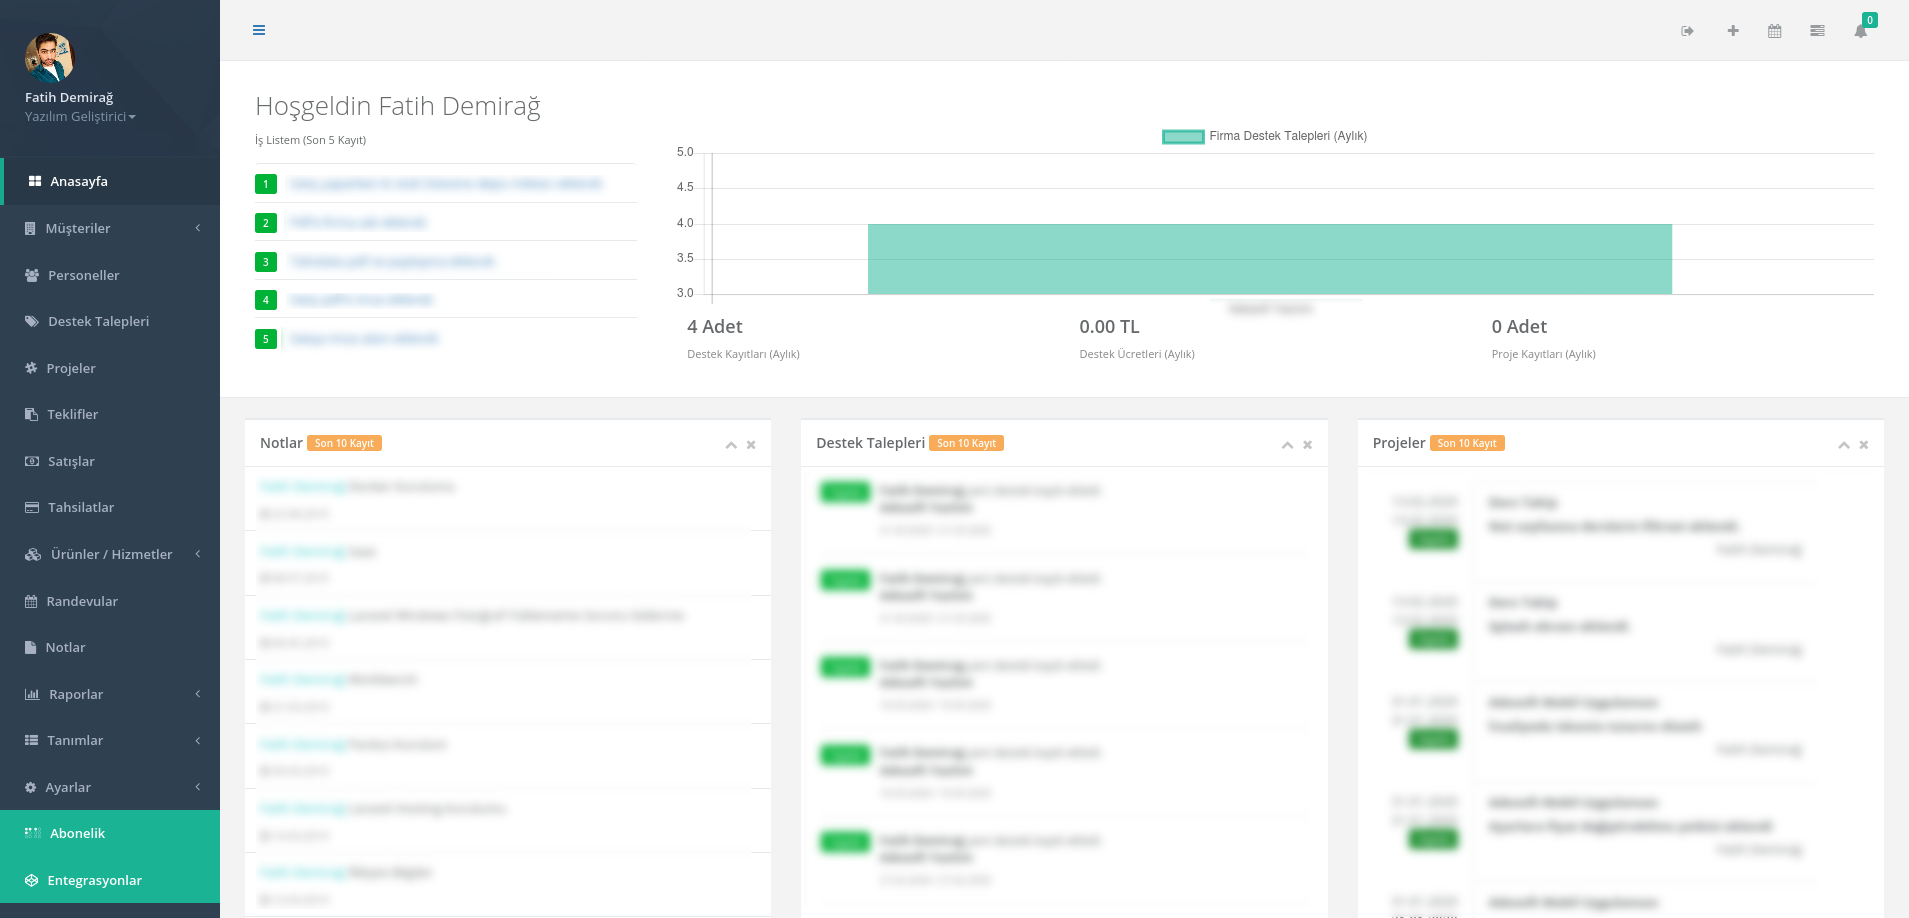Screen dimensions: 1909x918
Task: Click Son 10 Kayıt badge in Destek Talepleri
Action: point(966,443)
